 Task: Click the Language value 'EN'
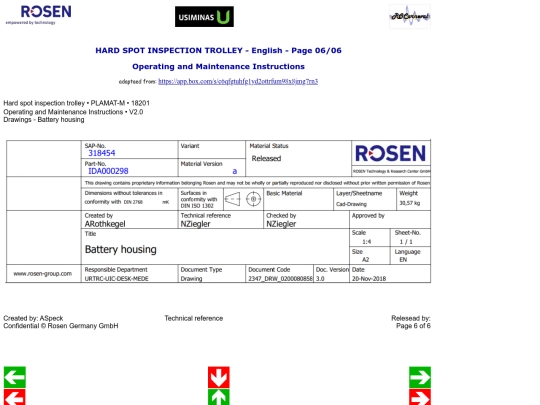coord(403,260)
